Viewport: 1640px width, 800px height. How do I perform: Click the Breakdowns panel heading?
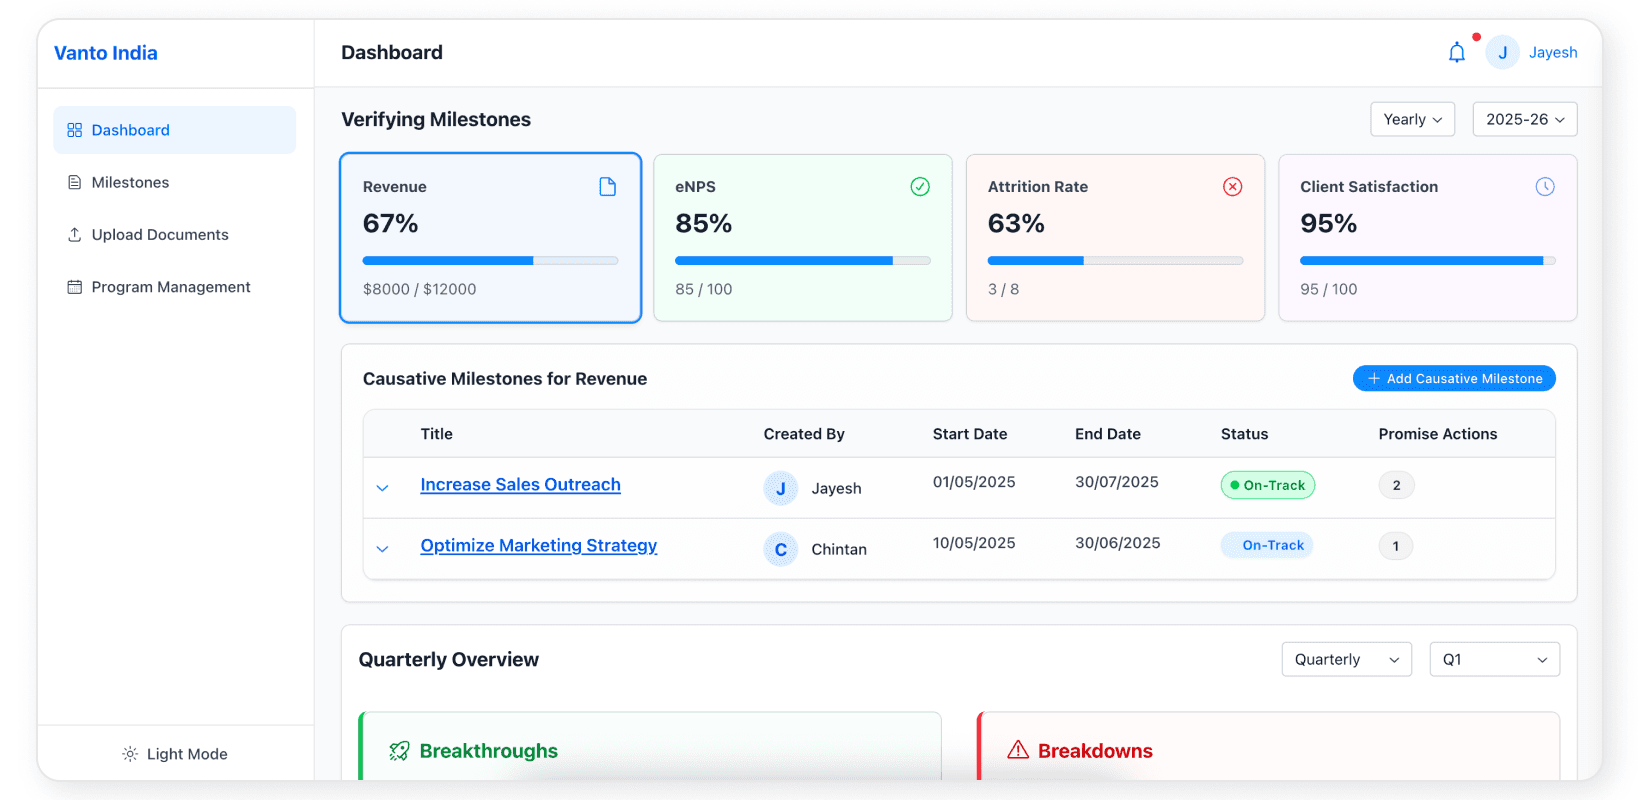(x=1095, y=751)
